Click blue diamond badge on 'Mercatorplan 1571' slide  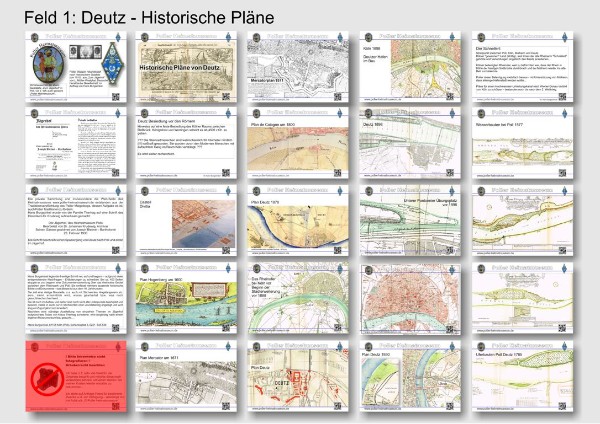tap(340, 37)
